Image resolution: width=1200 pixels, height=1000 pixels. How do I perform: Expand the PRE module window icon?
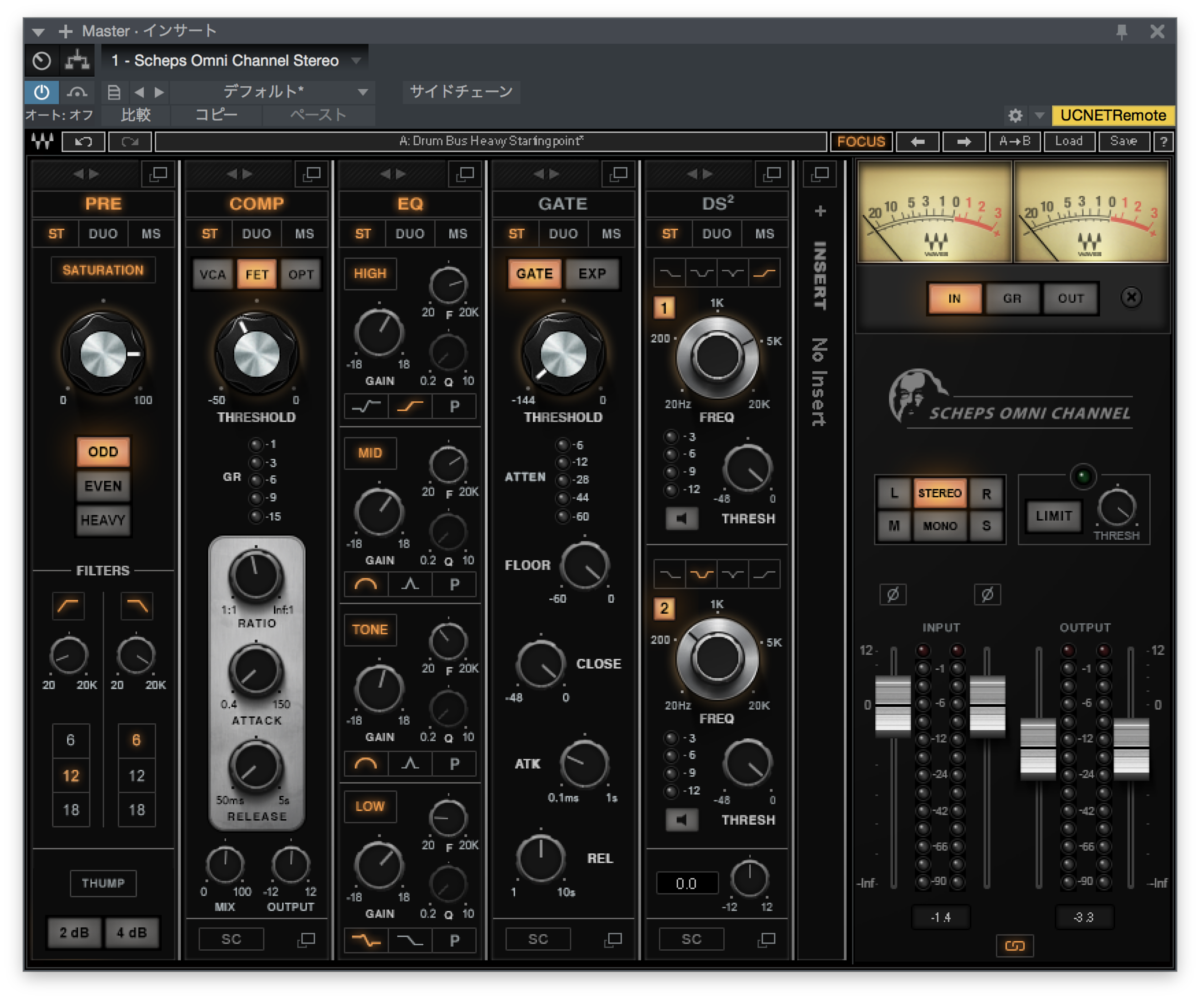[158, 174]
